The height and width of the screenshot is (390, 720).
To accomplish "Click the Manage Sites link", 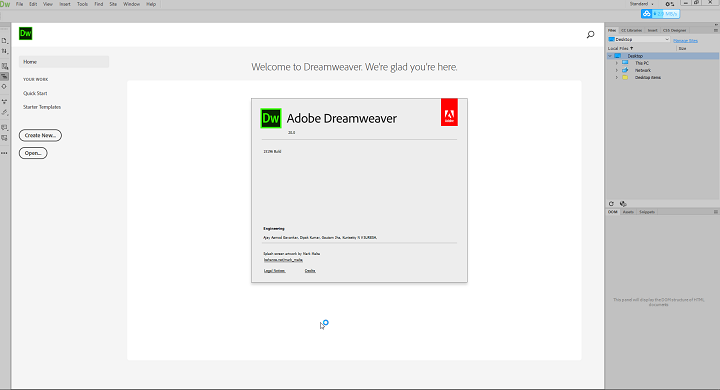I will (x=685, y=40).
